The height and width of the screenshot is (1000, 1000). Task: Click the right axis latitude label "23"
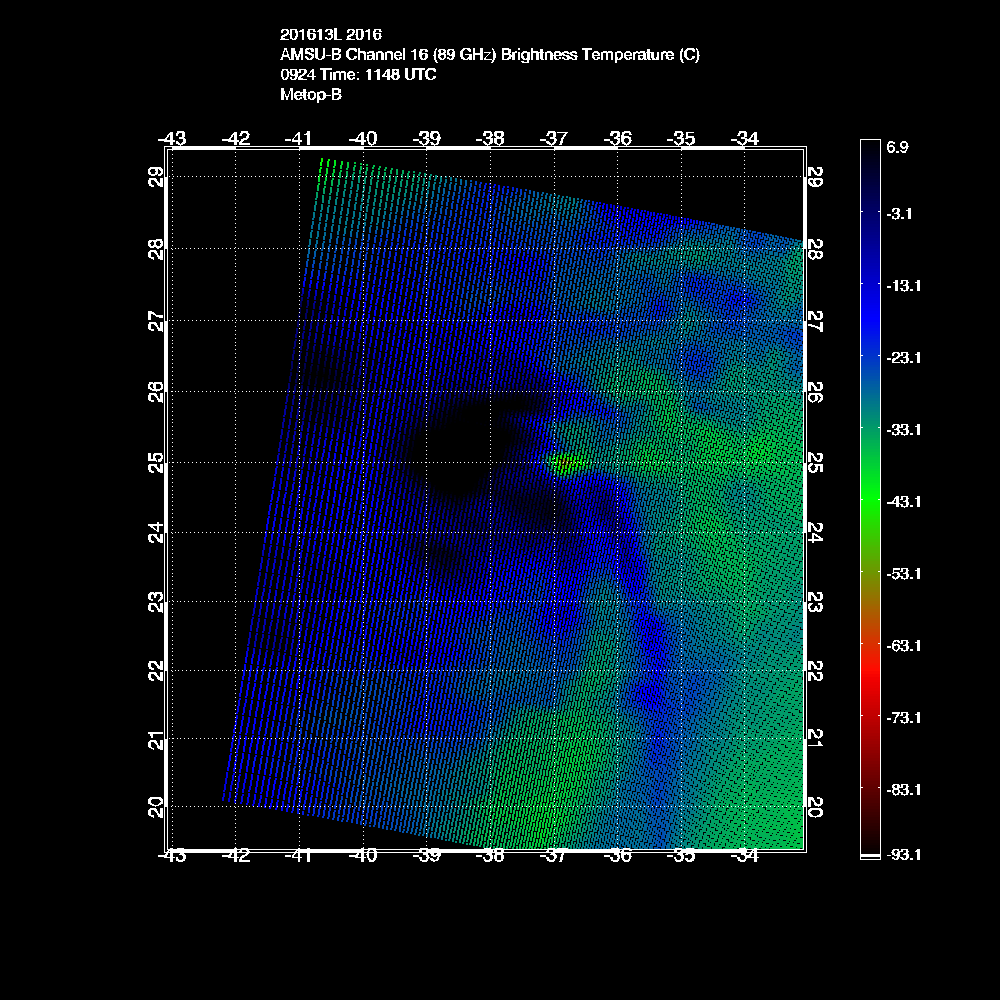point(816,601)
